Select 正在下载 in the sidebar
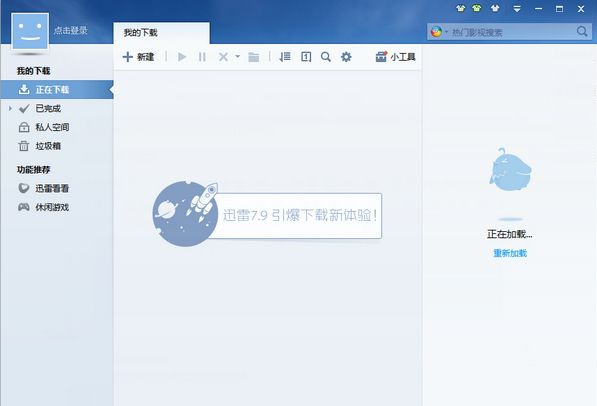 [57, 90]
